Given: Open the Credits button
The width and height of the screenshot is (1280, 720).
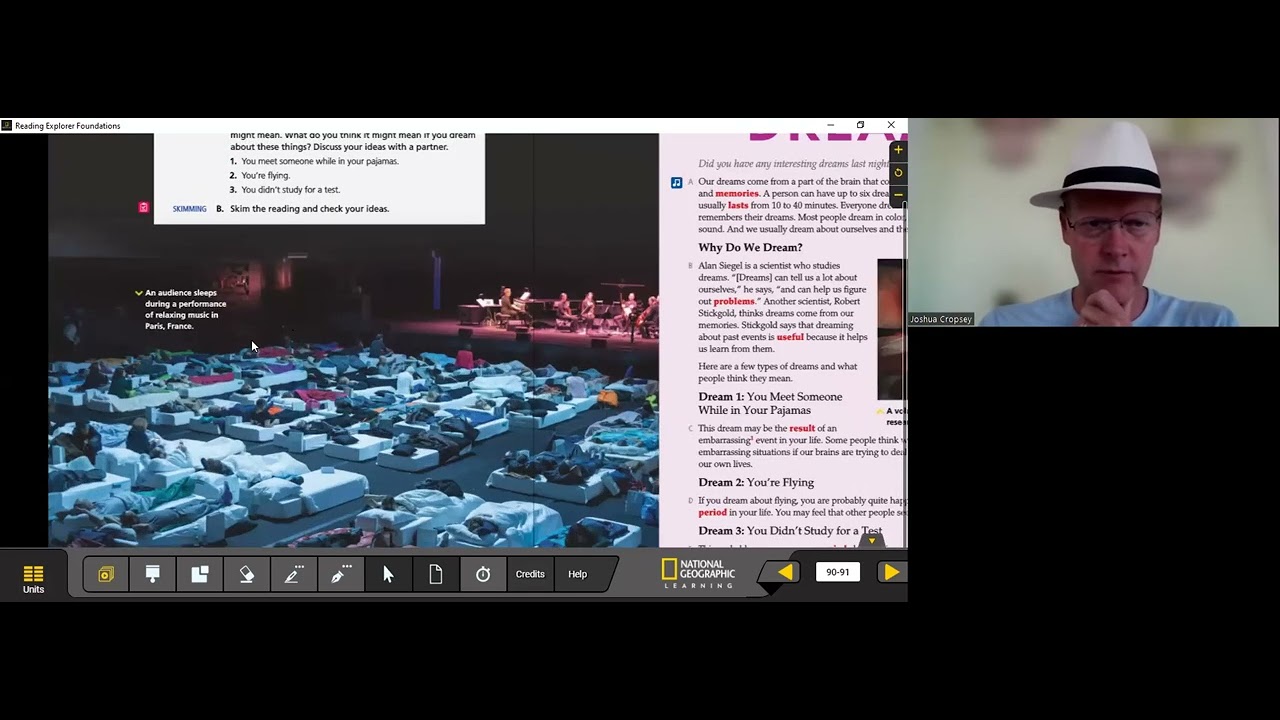Looking at the screenshot, I should click(530, 574).
